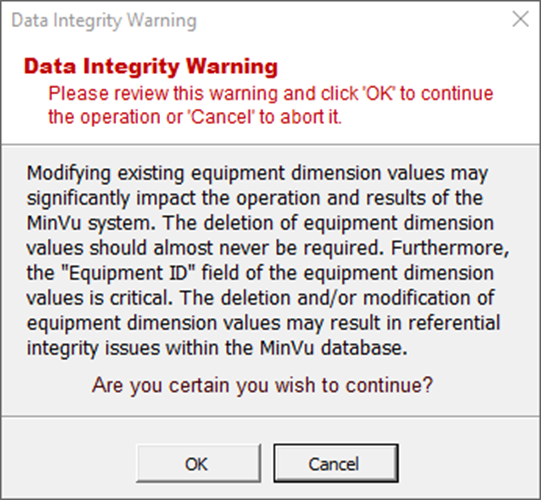
Task: Click the gray title bar text
Action: click(x=104, y=20)
